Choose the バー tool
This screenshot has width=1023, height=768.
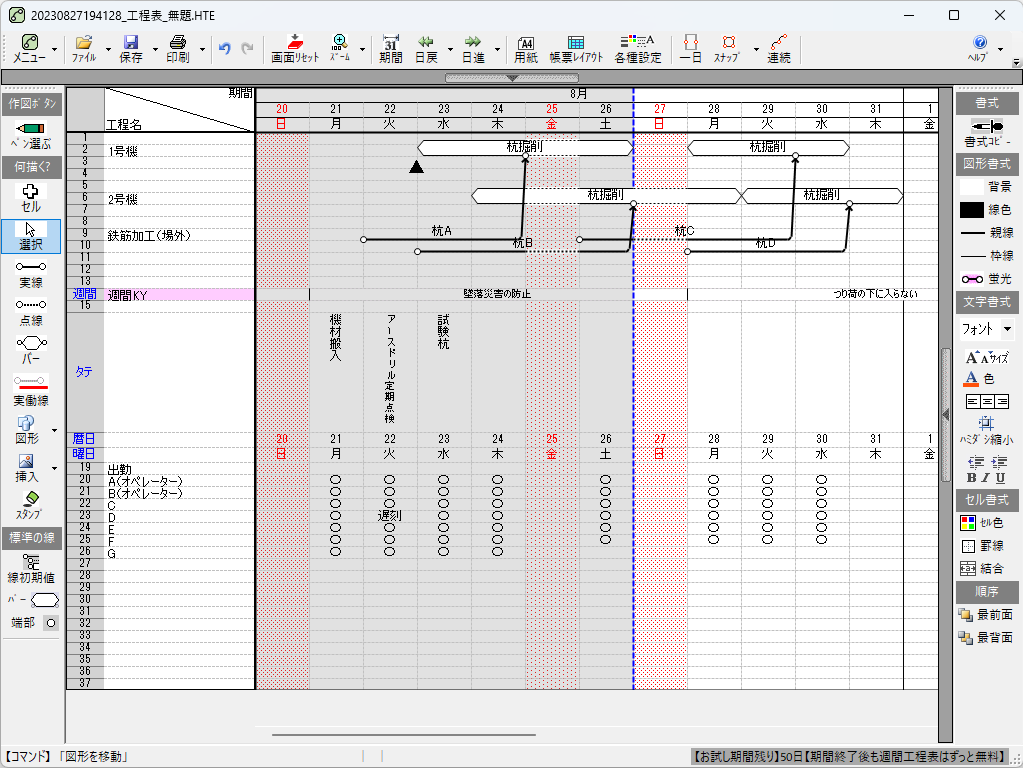click(31, 350)
